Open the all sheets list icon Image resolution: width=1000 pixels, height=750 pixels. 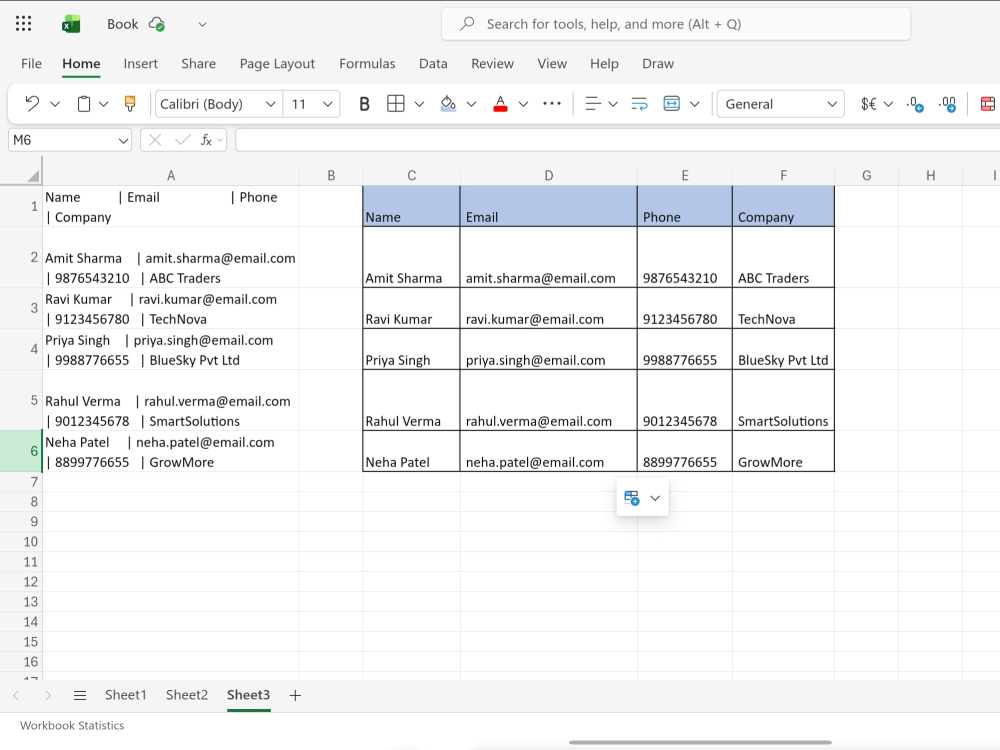(80, 695)
